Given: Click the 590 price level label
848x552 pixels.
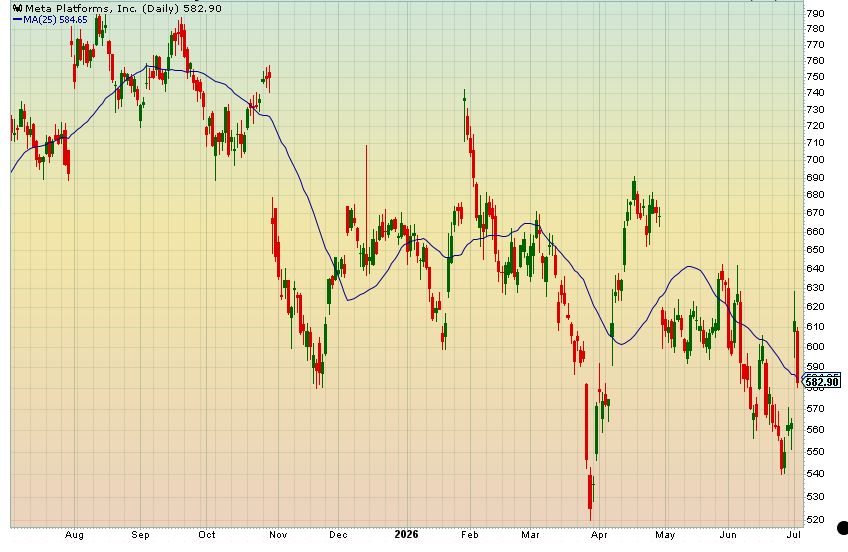Looking at the screenshot, I should [x=815, y=367].
